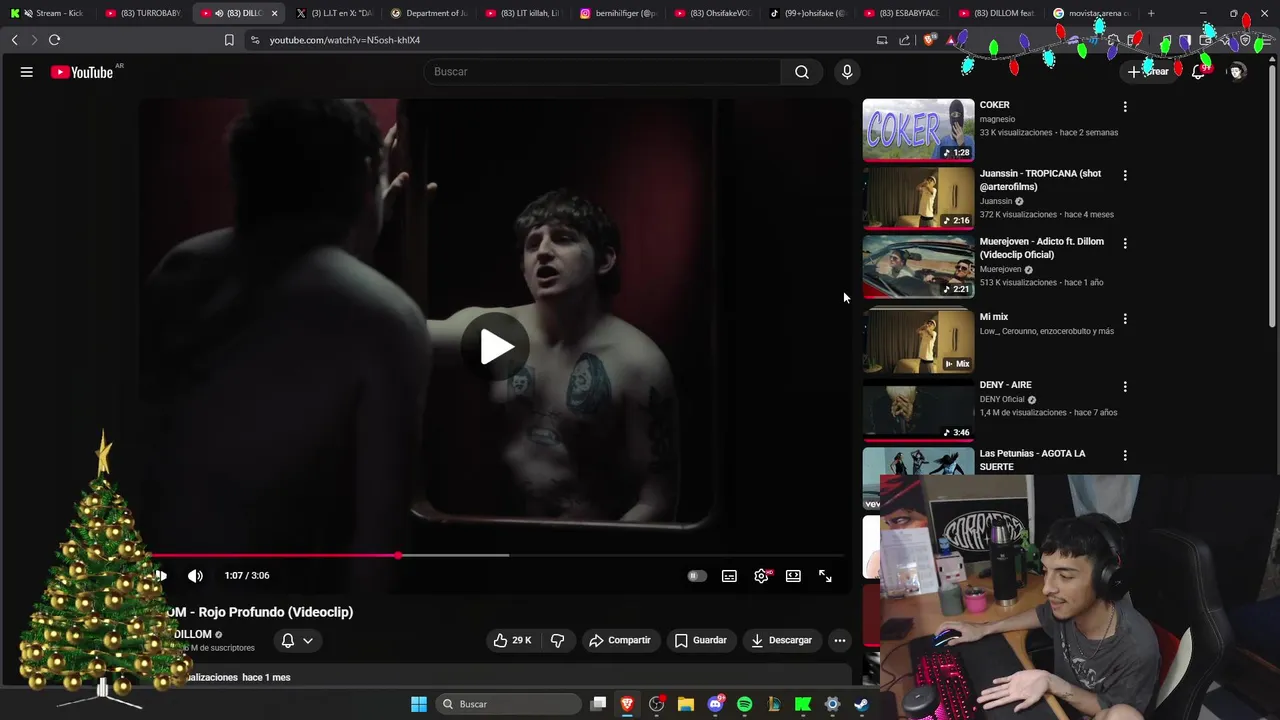Screen dimensions: 1280x720
Task: Enter fullscreen mode in the player
Action: (x=825, y=576)
